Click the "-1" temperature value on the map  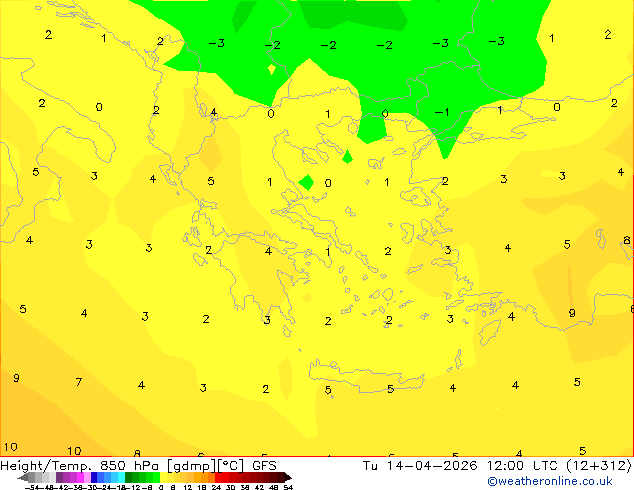tap(442, 112)
